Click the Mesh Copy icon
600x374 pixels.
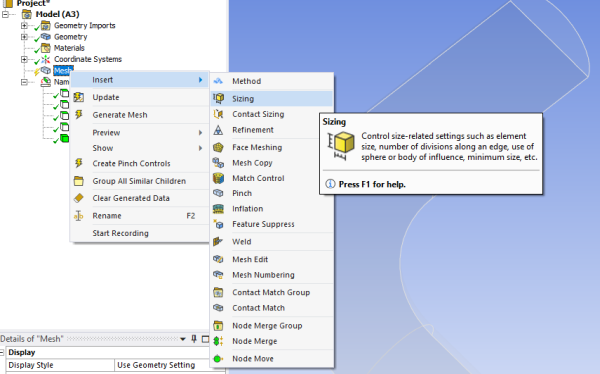coord(218,163)
